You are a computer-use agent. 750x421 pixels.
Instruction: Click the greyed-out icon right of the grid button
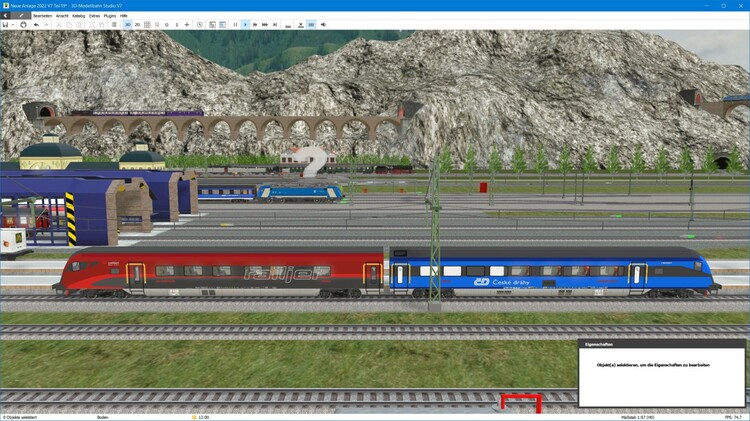click(157, 24)
